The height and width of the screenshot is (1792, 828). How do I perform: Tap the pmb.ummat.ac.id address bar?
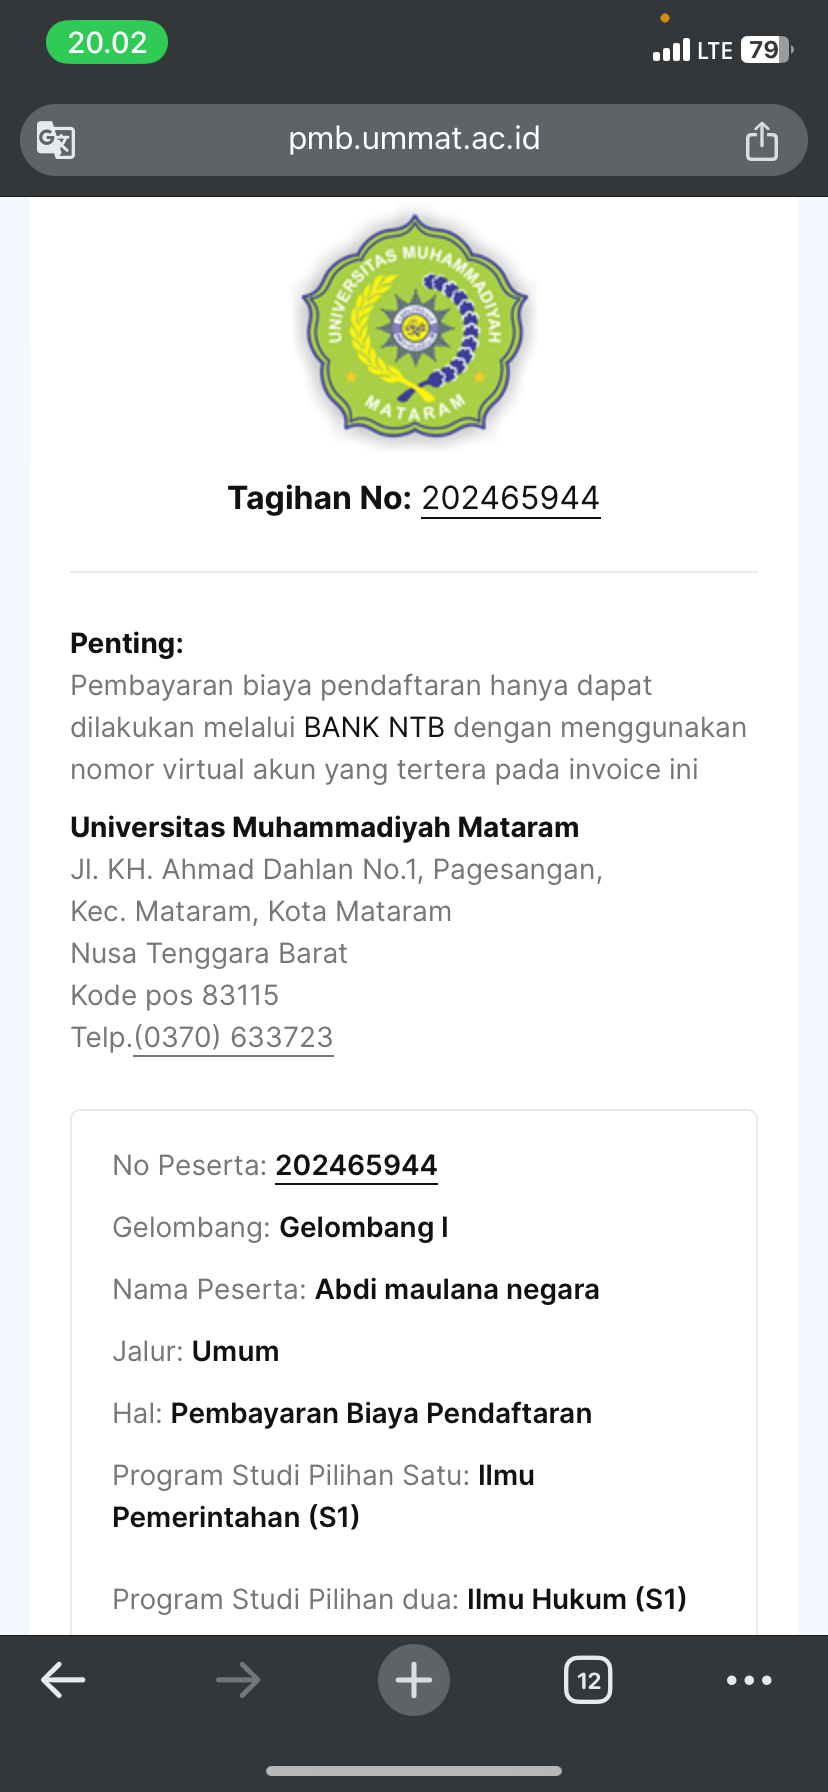(414, 139)
